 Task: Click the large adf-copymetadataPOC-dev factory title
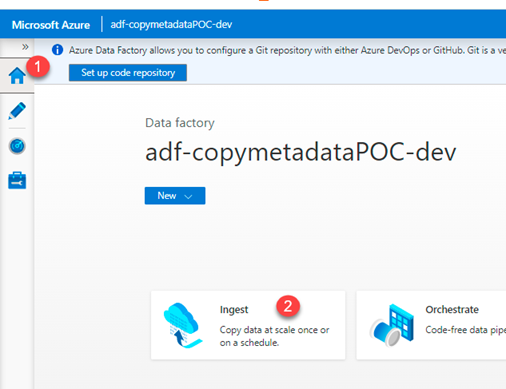pyautogui.click(x=301, y=152)
